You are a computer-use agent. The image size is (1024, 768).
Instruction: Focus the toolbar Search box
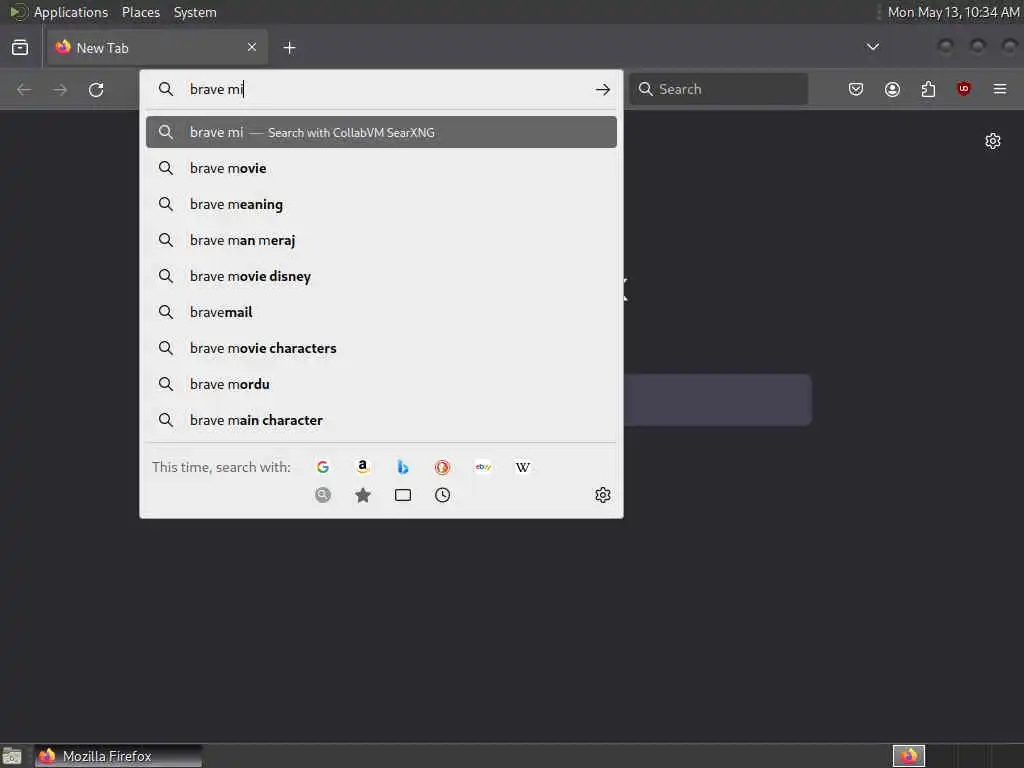(x=718, y=89)
